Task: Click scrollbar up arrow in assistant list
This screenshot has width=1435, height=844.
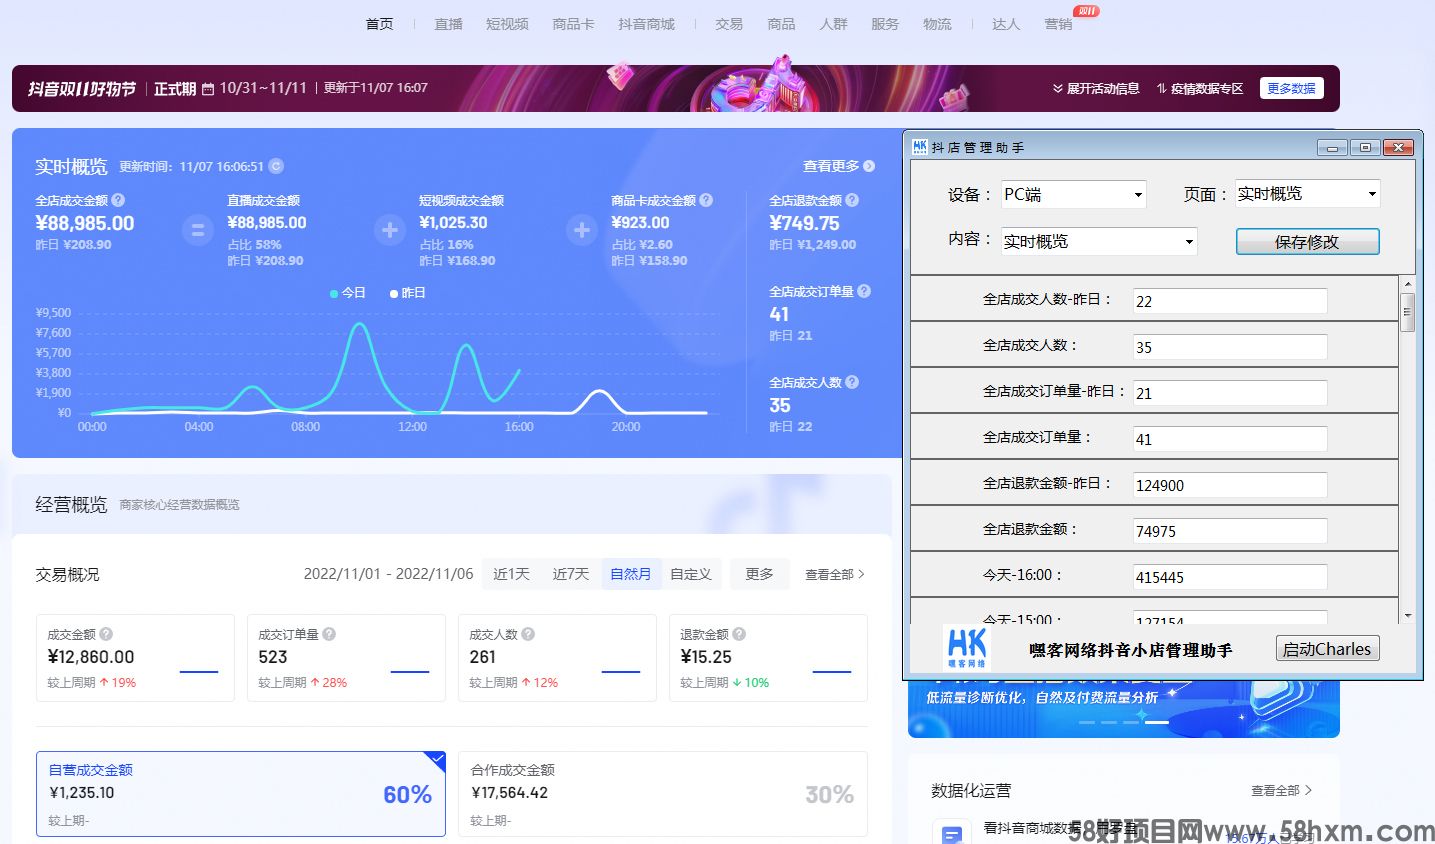Action: click(x=1408, y=284)
